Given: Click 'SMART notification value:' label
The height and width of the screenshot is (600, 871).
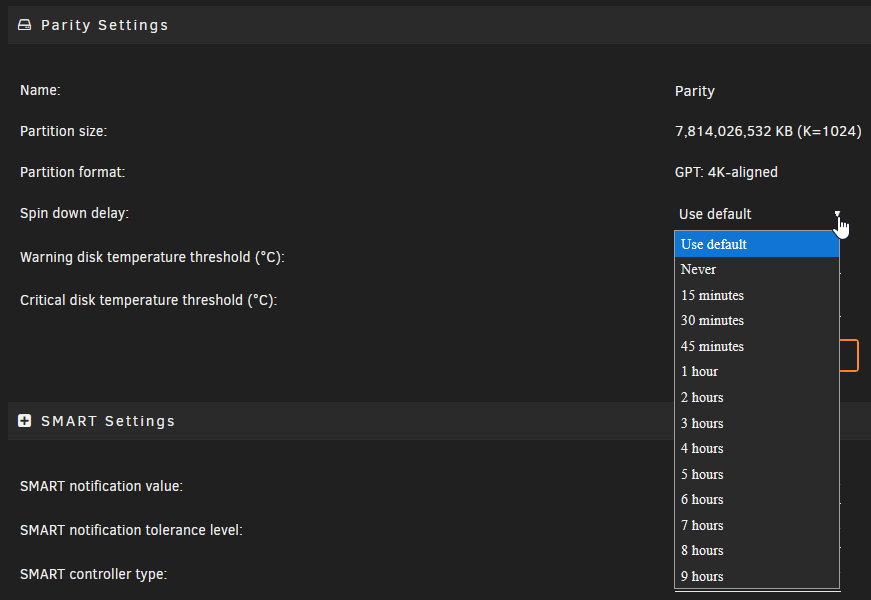Looking at the screenshot, I should coord(101,486).
